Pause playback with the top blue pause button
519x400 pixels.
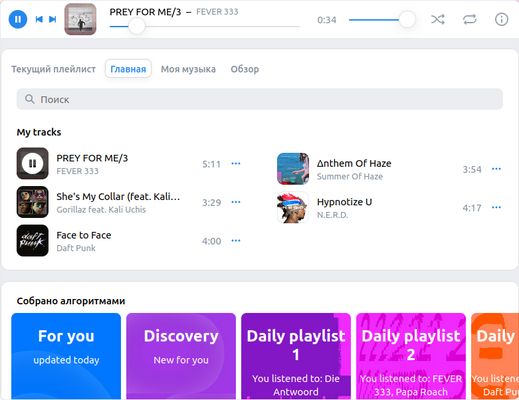(x=18, y=19)
